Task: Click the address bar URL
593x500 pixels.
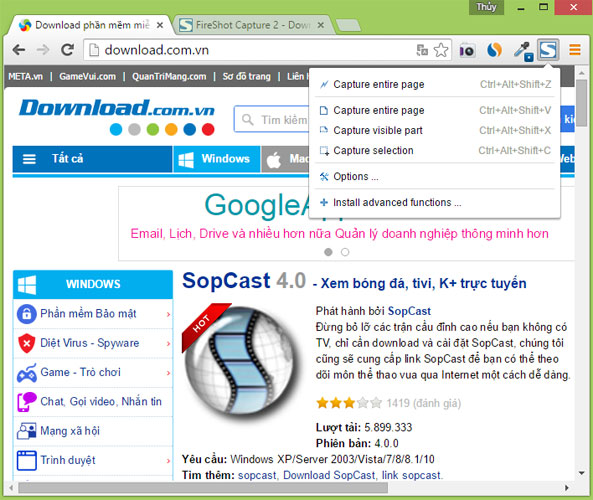Action: point(157,50)
